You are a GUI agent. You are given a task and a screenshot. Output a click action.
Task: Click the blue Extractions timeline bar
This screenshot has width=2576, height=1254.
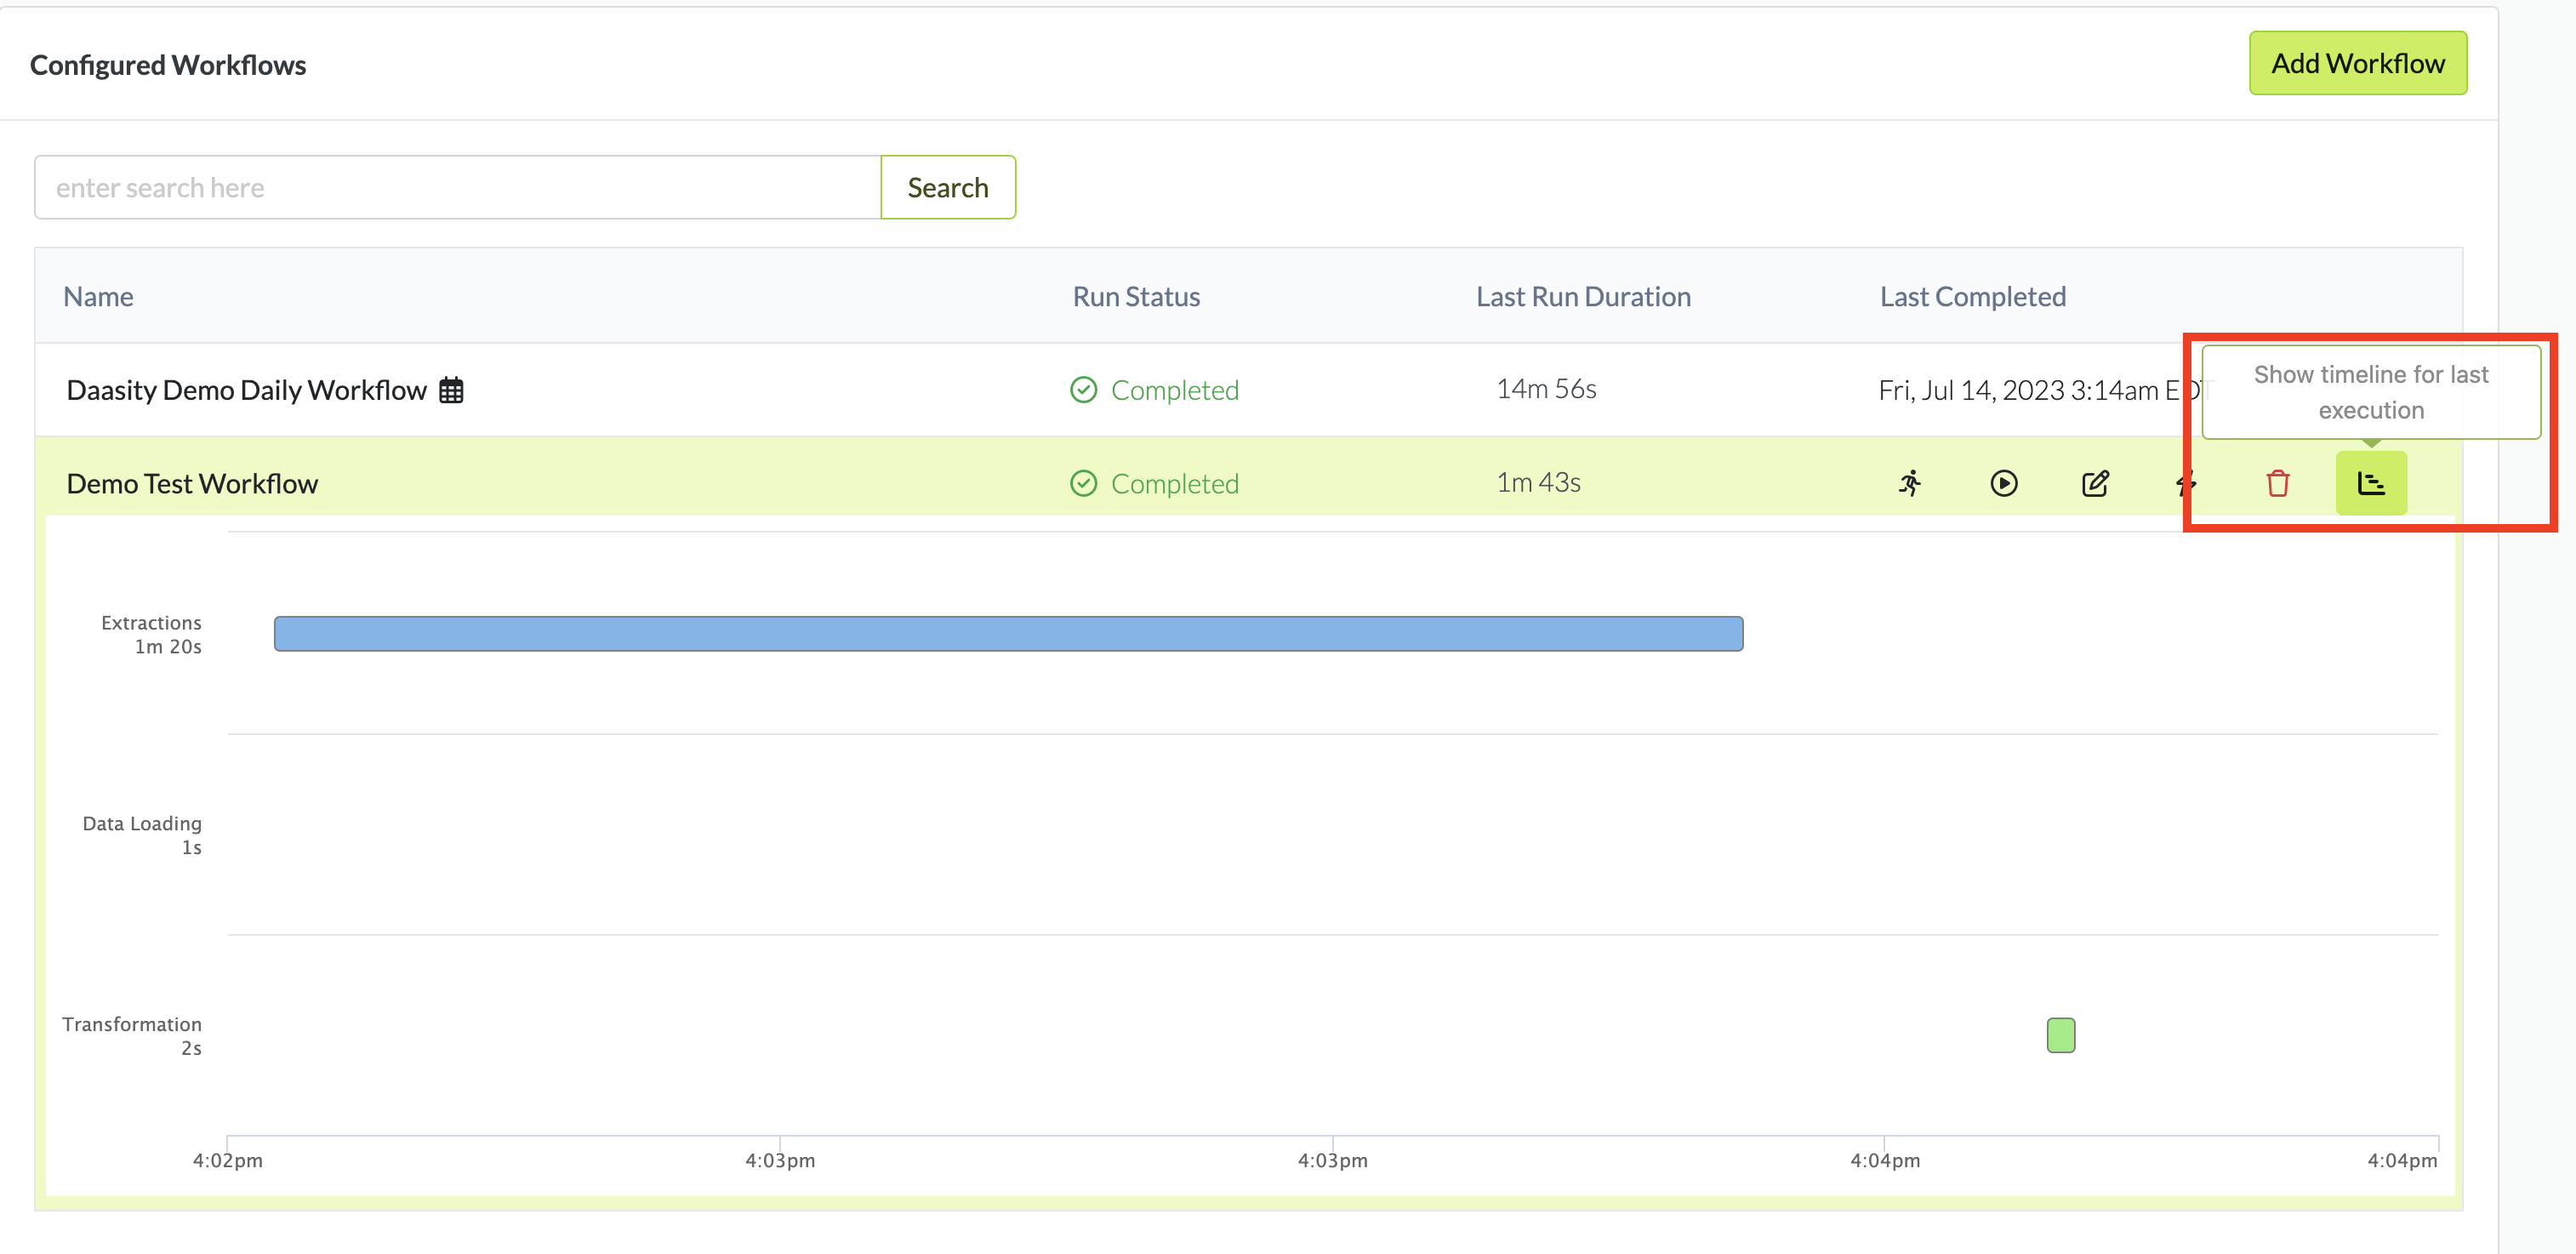coord(1007,634)
